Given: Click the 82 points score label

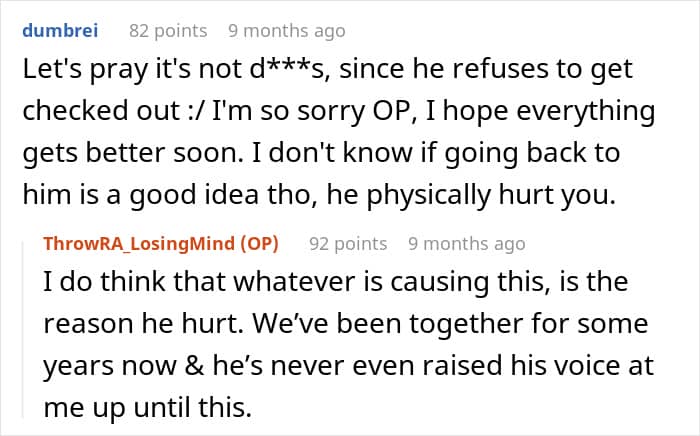Looking at the screenshot, I should coord(168,31).
